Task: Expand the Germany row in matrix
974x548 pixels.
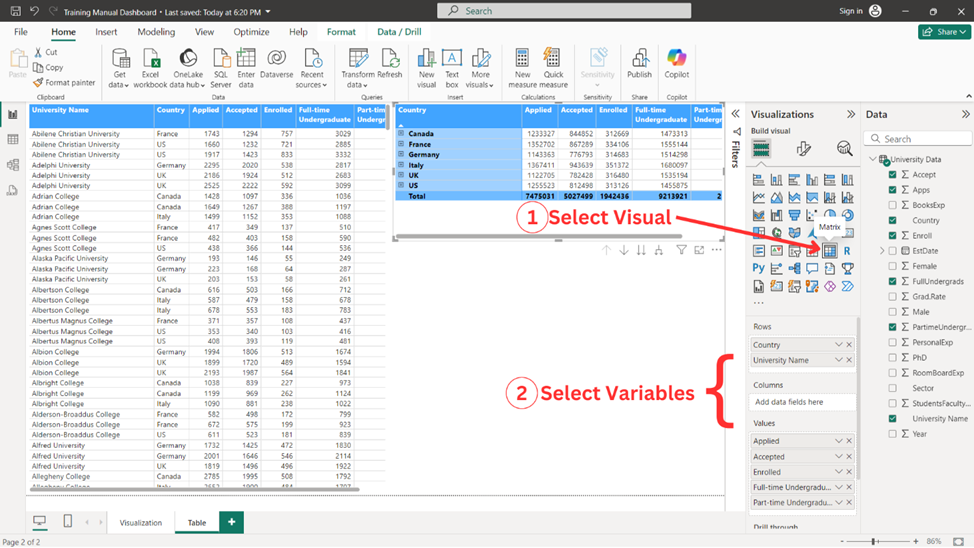Action: pos(401,154)
